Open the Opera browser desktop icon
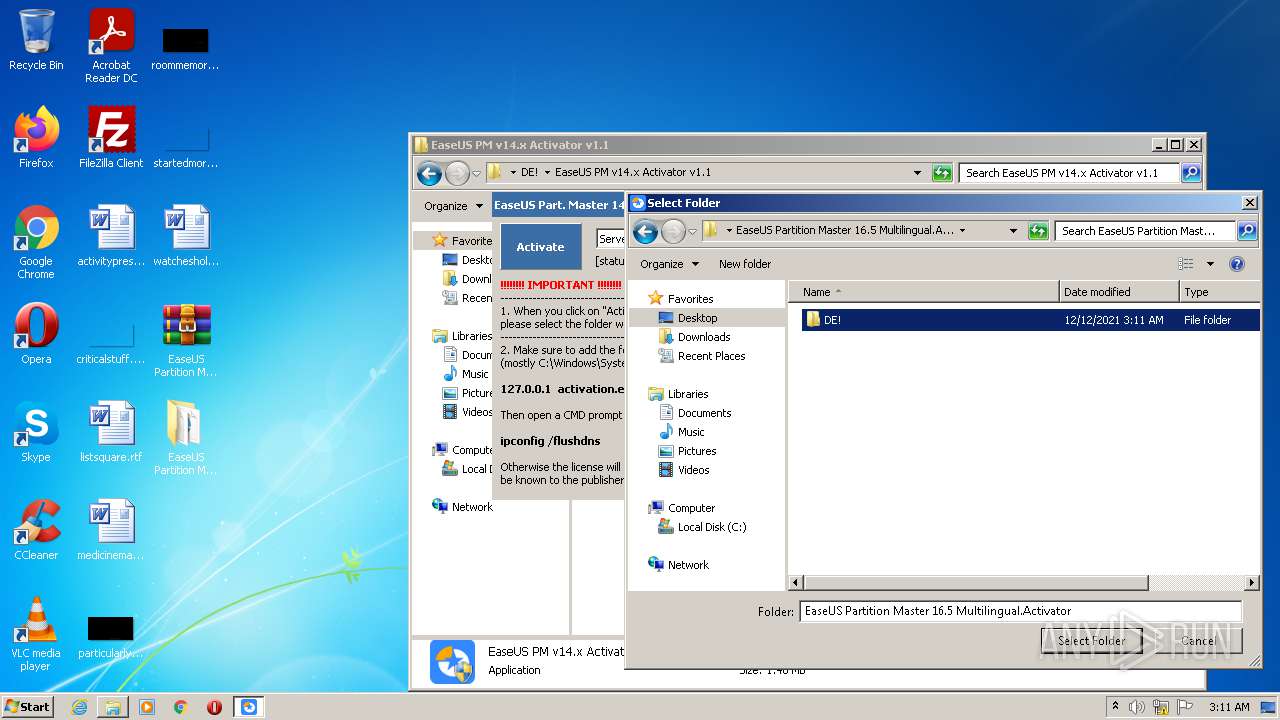 (x=36, y=334)
